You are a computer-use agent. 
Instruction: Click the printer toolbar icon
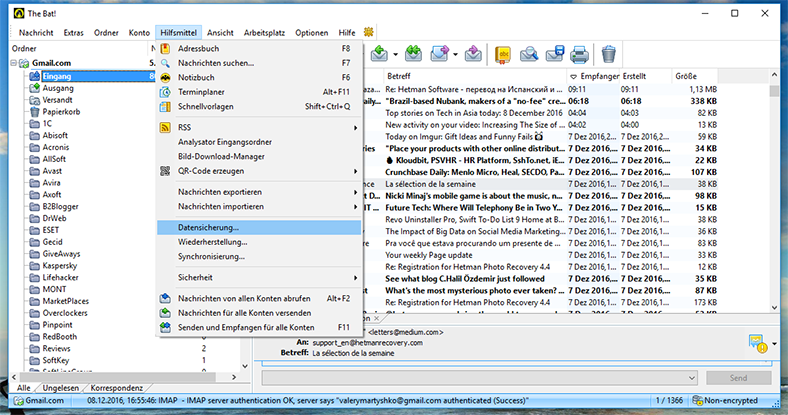pyautogui.click(x=579, y=54)
